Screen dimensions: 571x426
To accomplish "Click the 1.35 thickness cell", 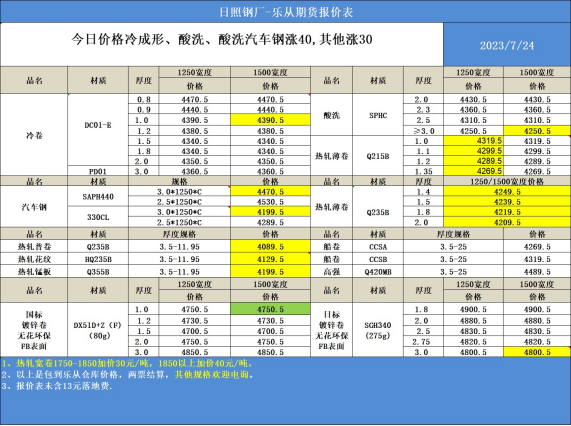I will coord(423,171).
